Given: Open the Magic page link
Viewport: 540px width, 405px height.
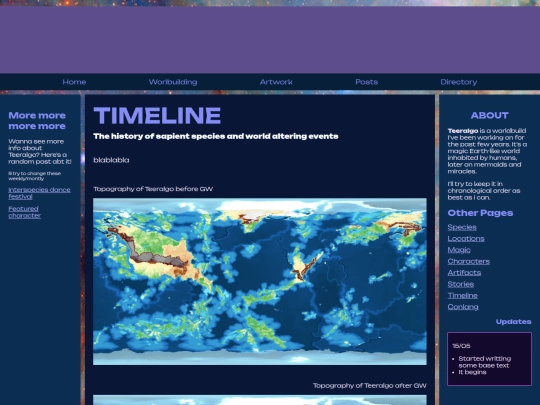Looking at the screenshot, I should point(459,250).
